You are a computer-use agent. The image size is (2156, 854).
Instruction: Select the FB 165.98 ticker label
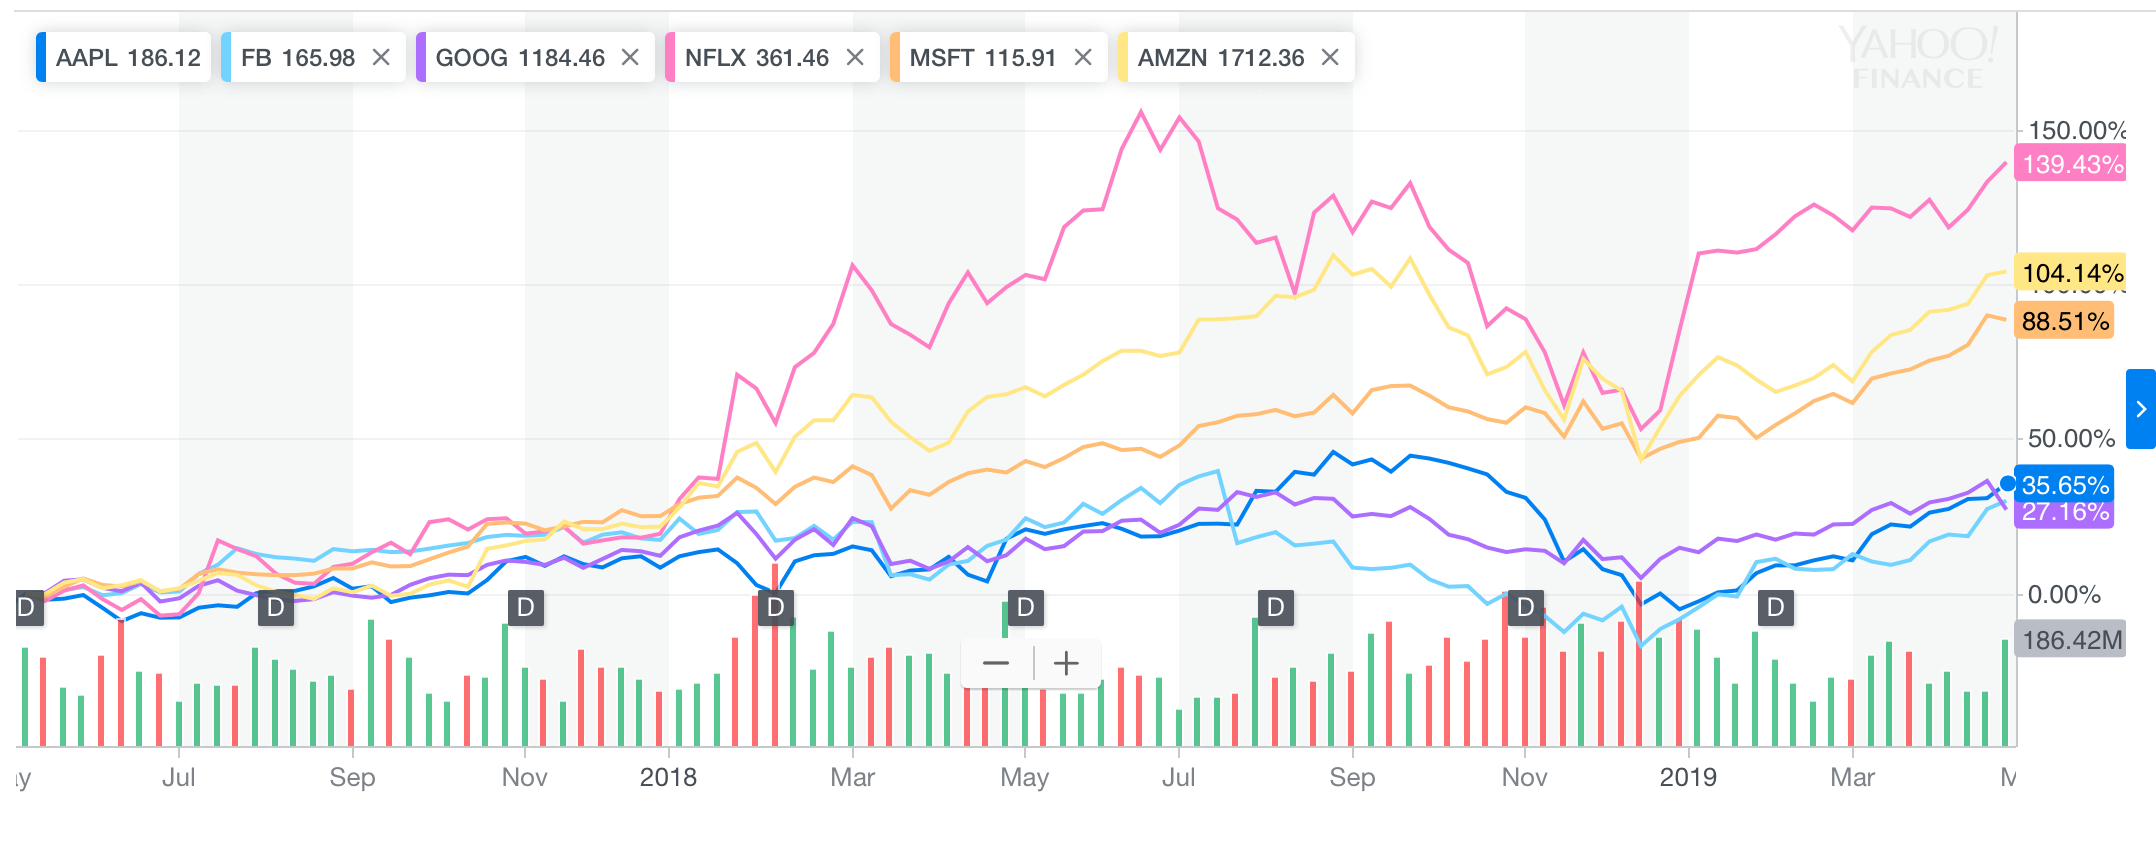click(x=298, y=58)
